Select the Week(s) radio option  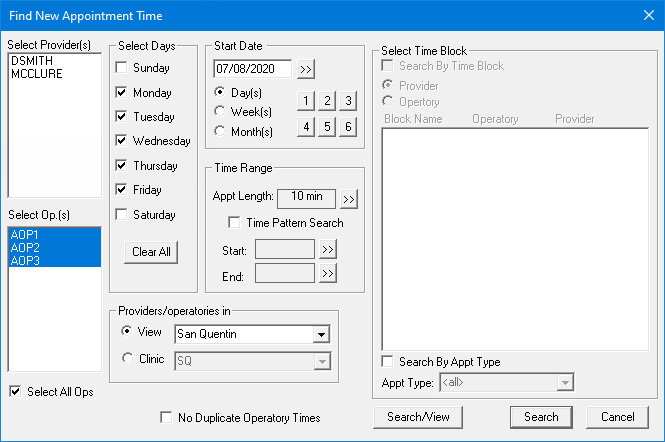pyautogui.click(x=219, y=112)
